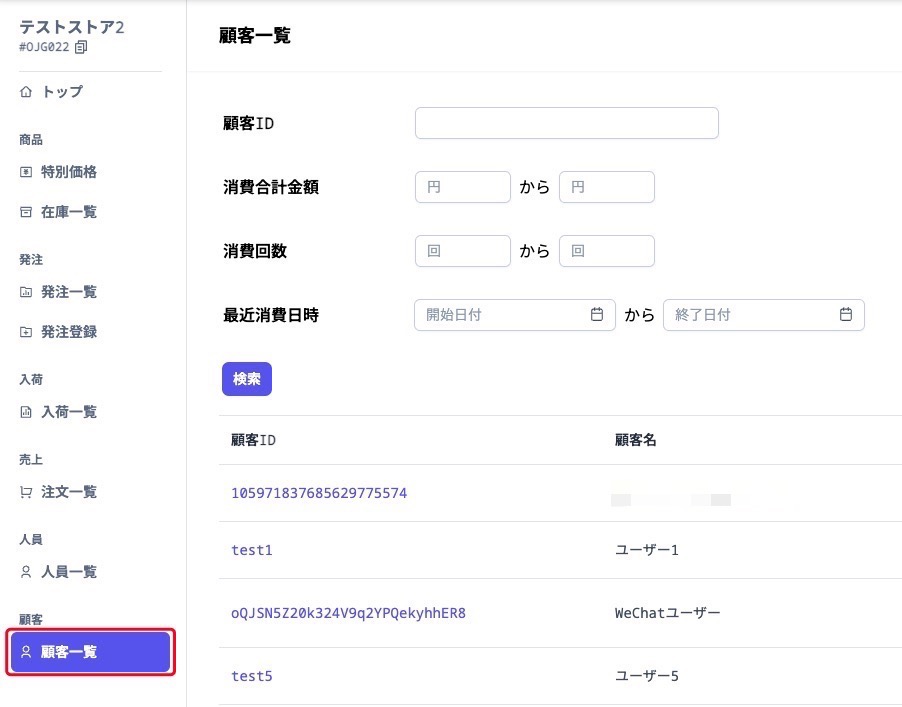Viewport: 902px width, 707px height.
Task: Click inside the 顧客ID search field
Action: (566, 122)
